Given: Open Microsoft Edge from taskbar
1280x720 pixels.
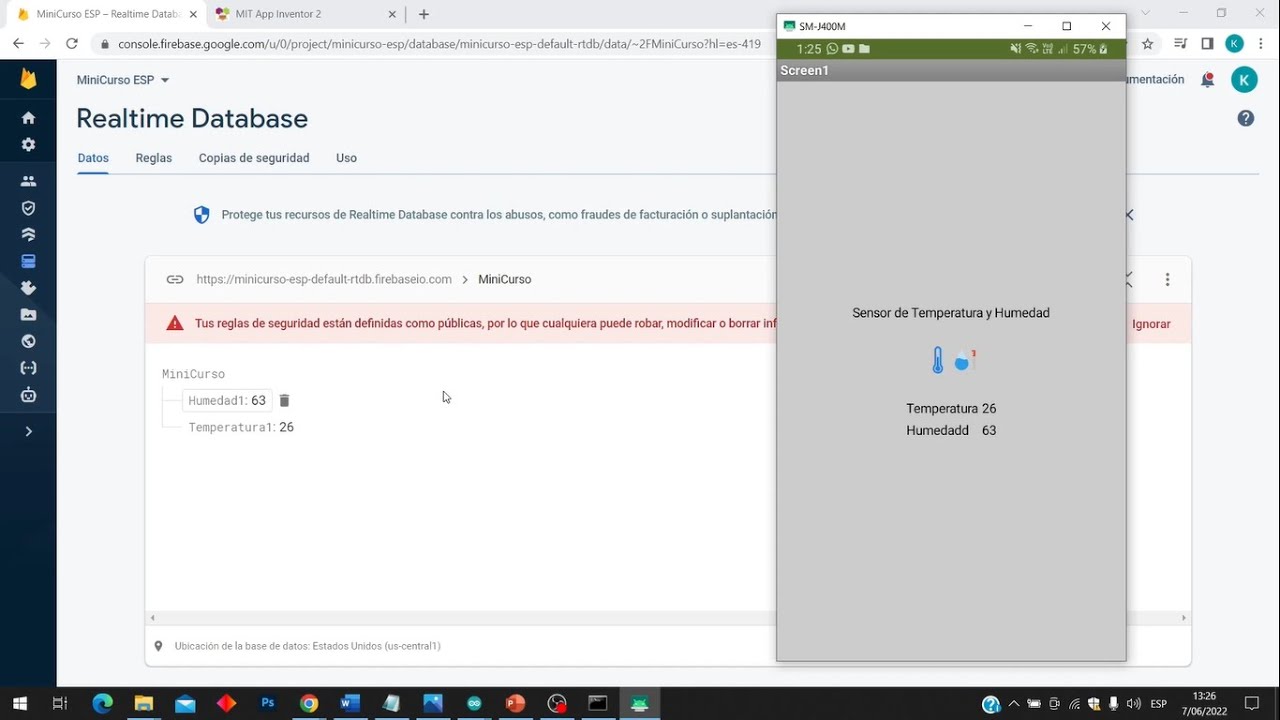Looking at the screenshot, I should point(102,704).
